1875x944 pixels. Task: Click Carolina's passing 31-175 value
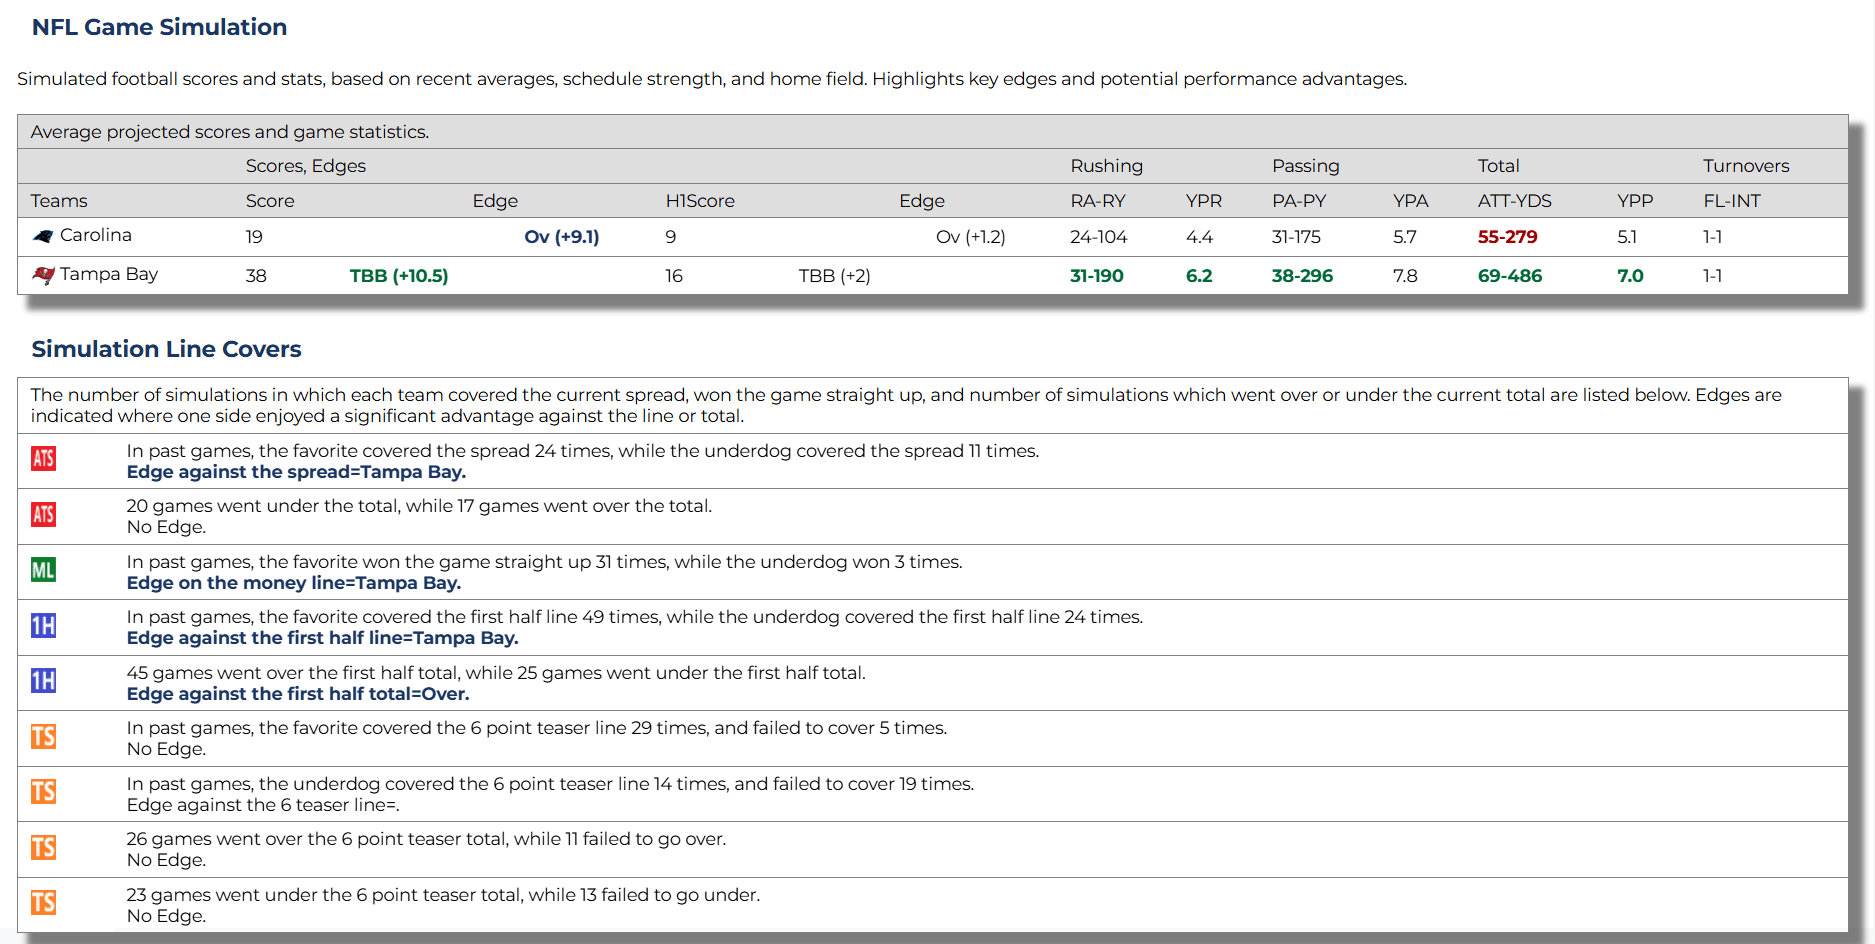(x=1296, y=237)
